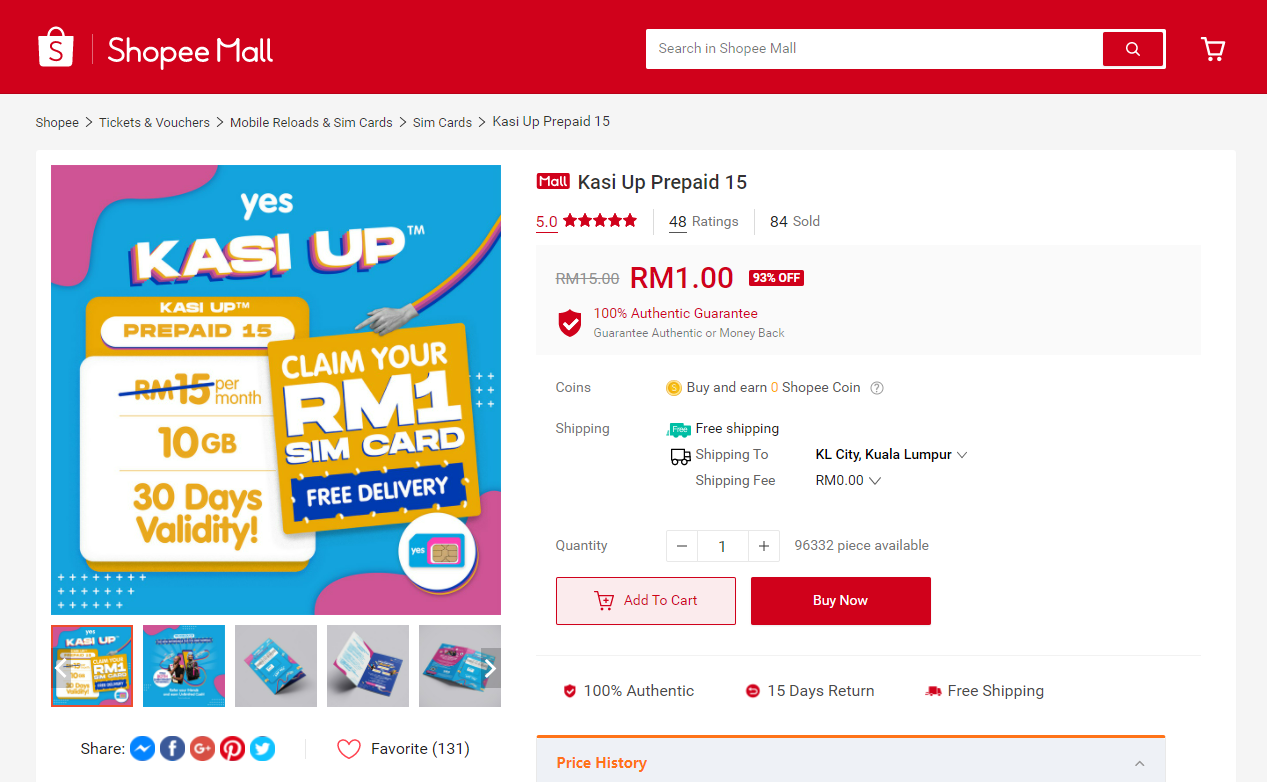The width and height of the screenshot is (1267, 782).
Task: Expand the RM0.00 shipping fee dropdown
Action: coord(848,480)
